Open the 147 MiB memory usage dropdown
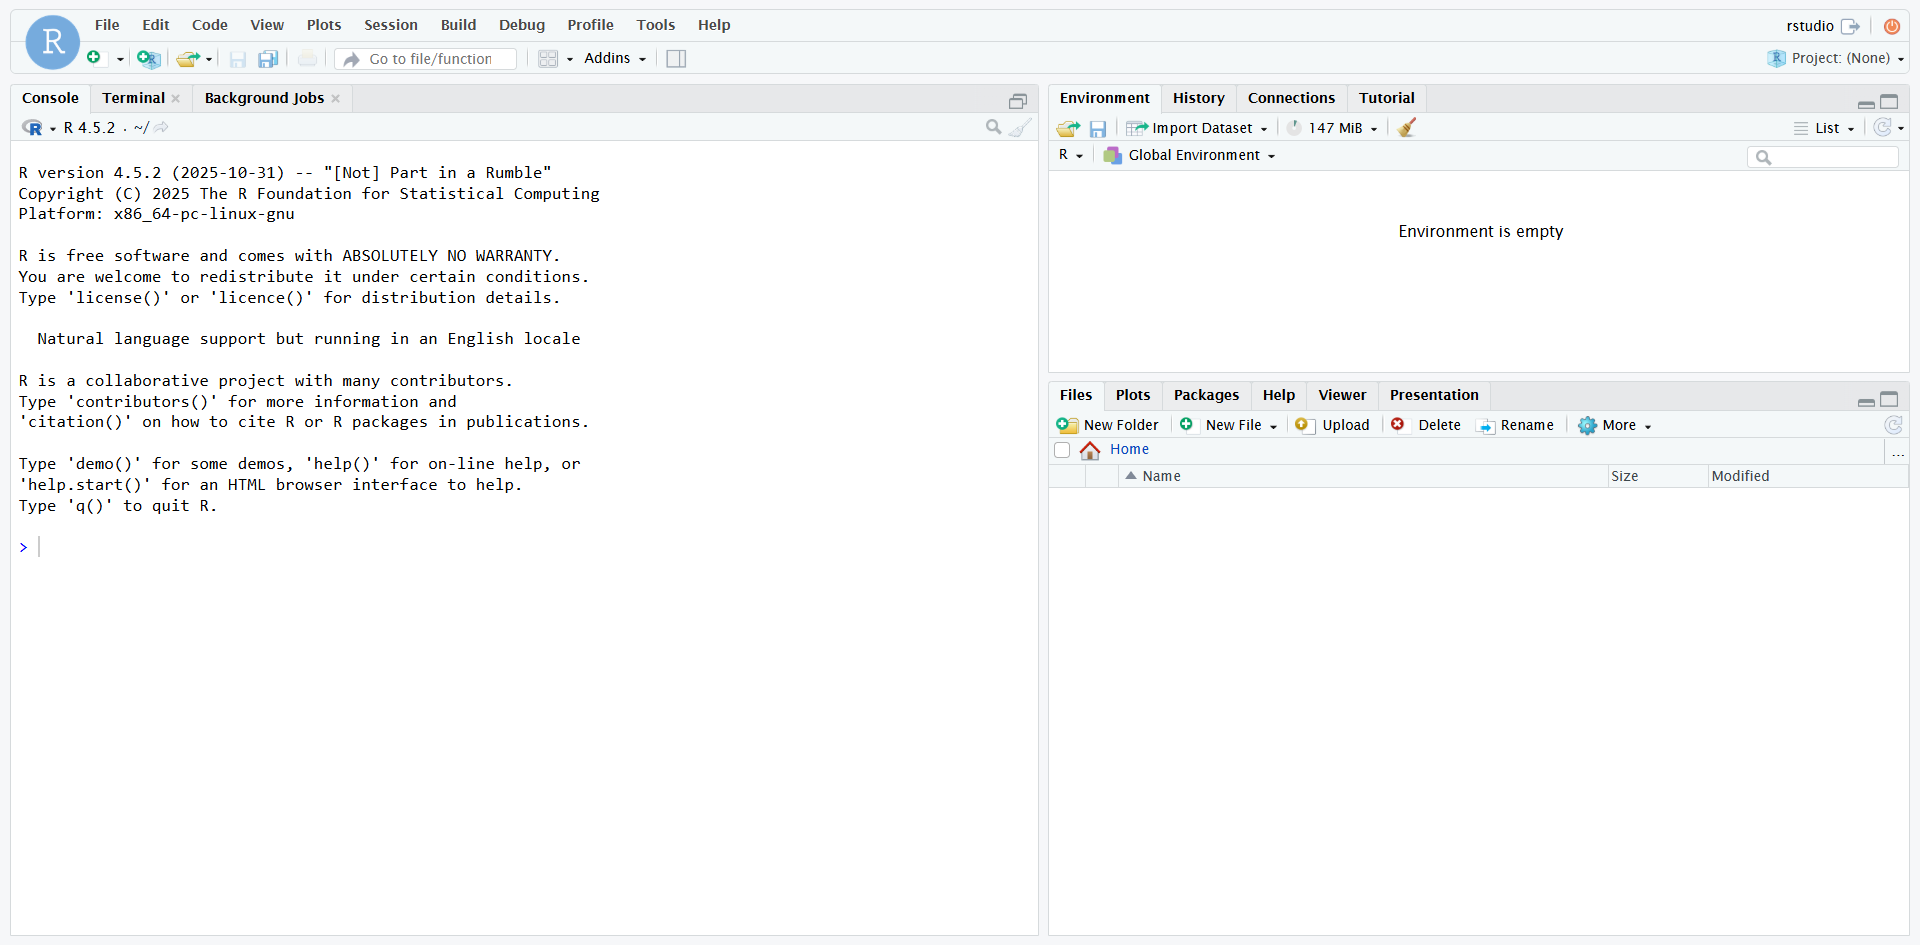 pyautogui.click(x=1333, y=128)
